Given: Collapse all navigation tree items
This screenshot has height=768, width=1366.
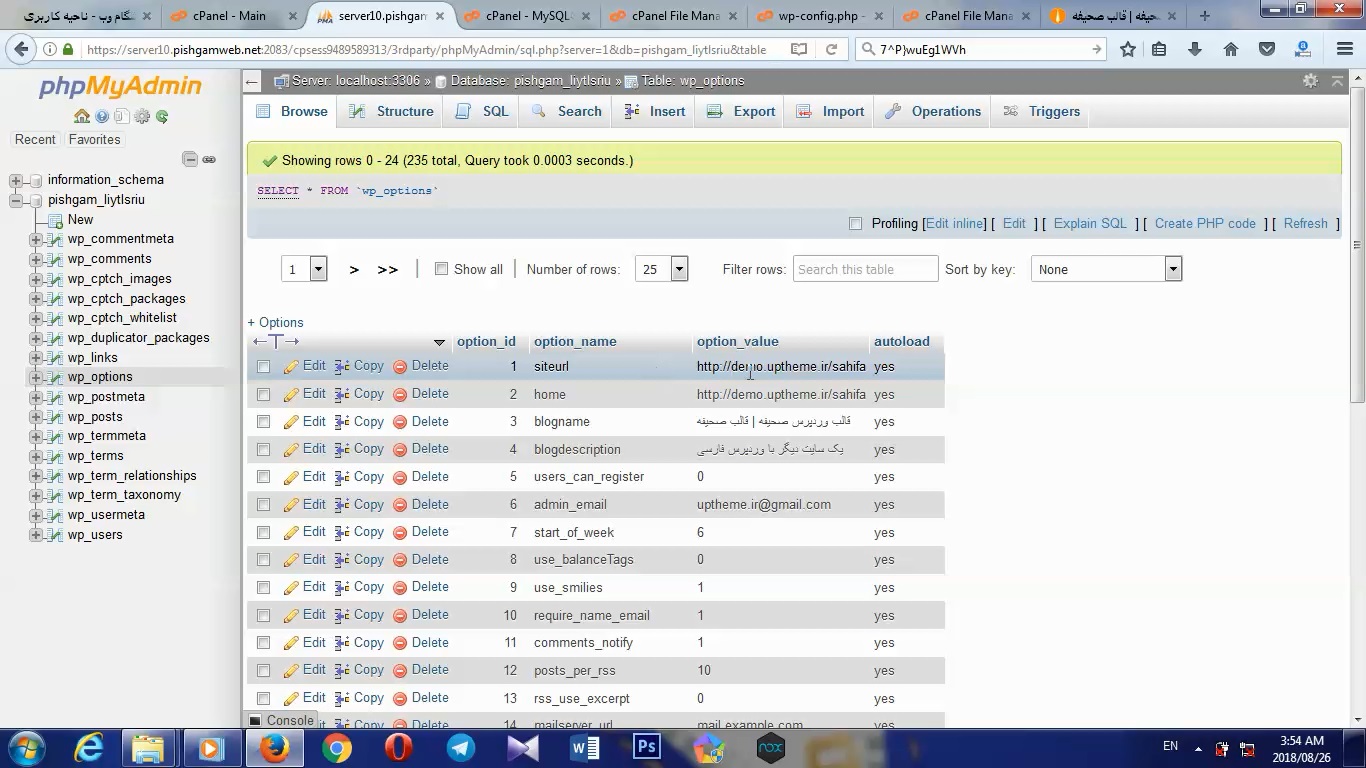Looking at the screenshot, I should [x=190, y=159].
